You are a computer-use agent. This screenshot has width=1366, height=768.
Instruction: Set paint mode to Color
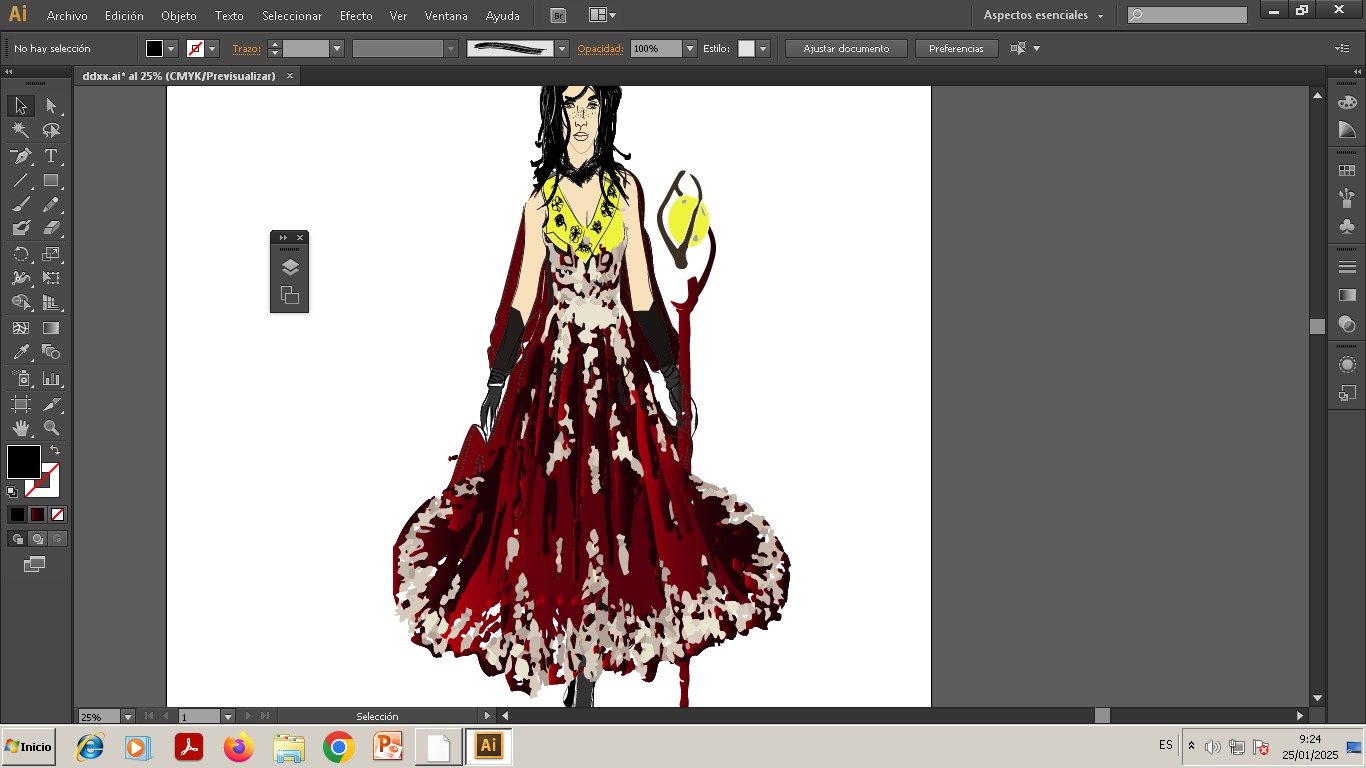pos(17,514)
